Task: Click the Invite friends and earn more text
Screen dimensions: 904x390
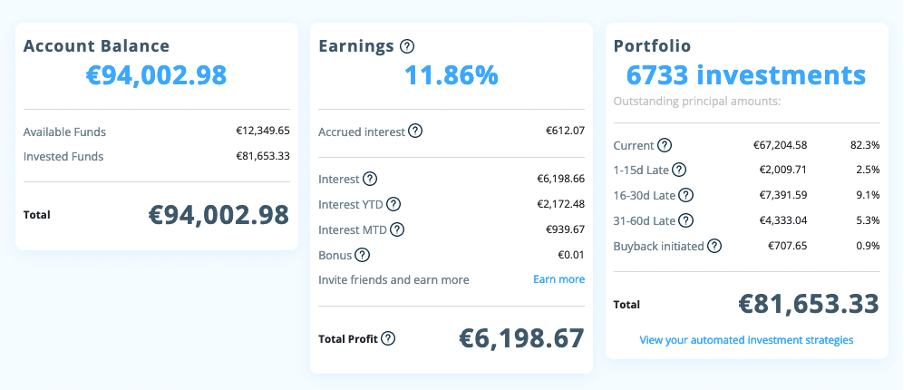Action: click(394, 280)
